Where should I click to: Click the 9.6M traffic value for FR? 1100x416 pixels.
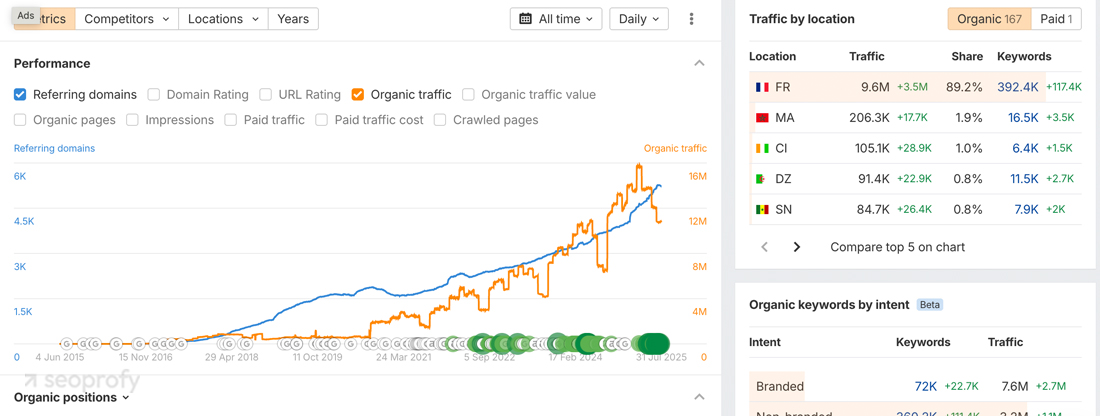pyautogui.click(x=876, y=88)
